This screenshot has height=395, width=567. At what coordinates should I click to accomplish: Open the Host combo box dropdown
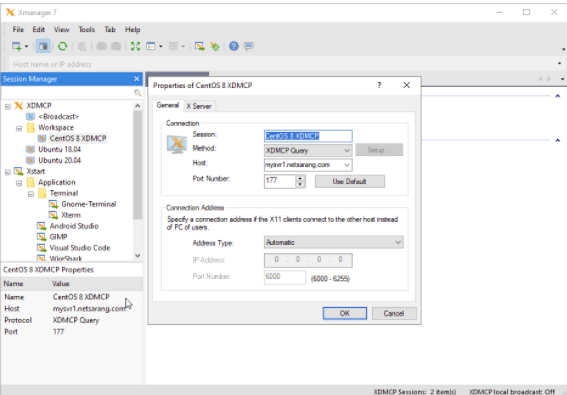point(347,165)
